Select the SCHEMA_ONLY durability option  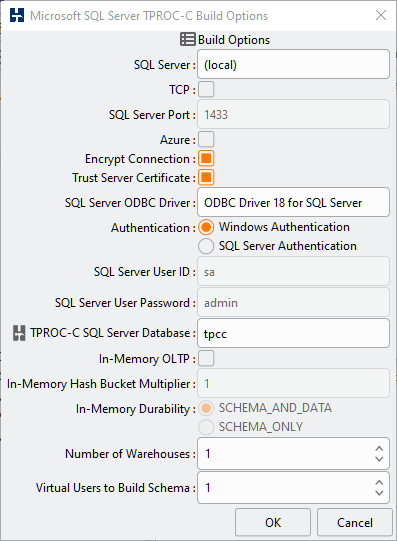[206, 427]
